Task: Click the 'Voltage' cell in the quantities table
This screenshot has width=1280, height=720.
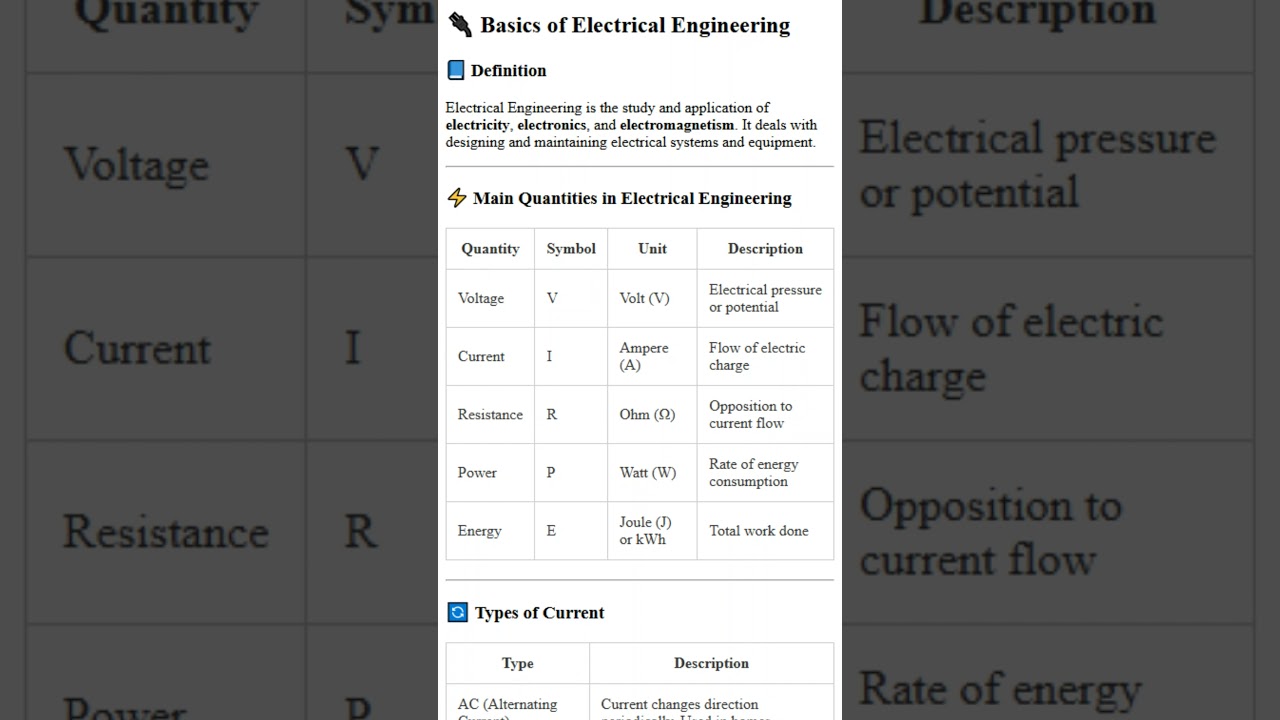Action: coord(481,298)
